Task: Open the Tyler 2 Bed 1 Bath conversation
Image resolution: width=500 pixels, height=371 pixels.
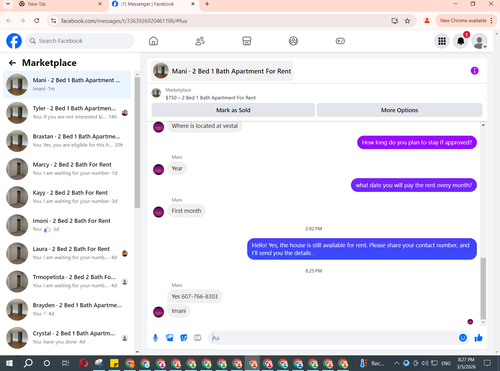Action: (x=67, y=113)
